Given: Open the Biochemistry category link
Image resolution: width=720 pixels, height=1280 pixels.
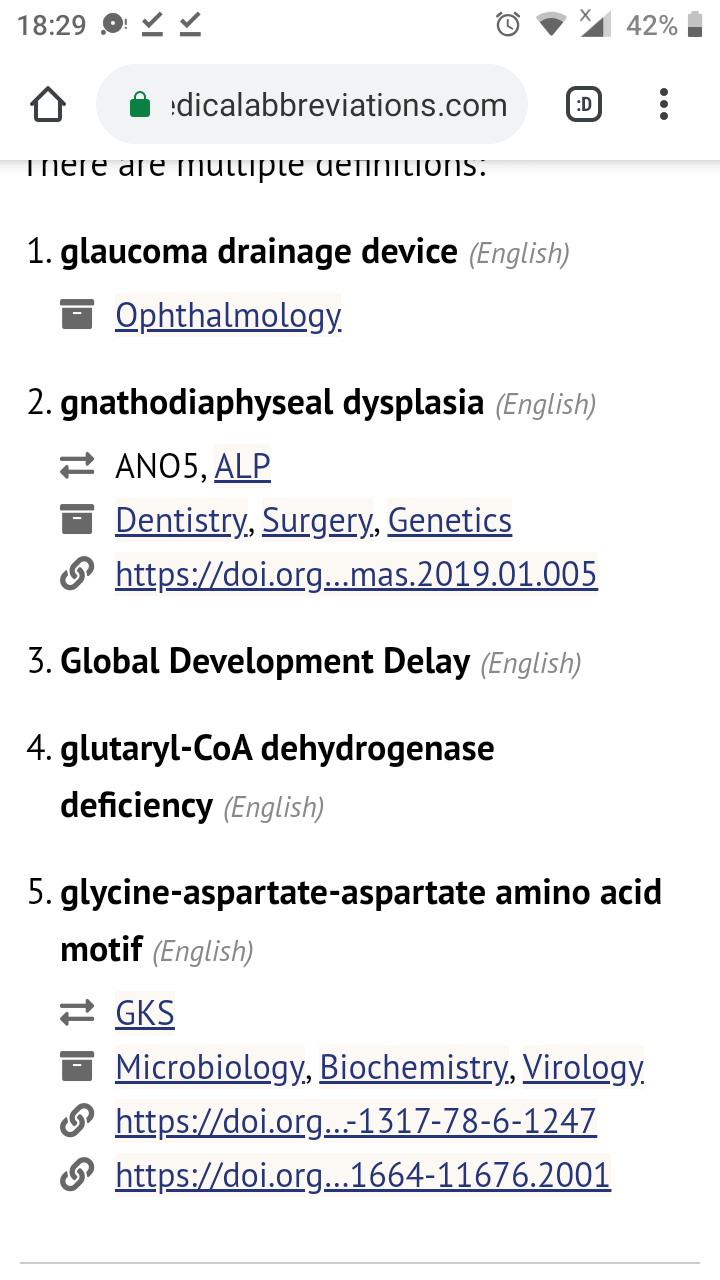Looking at the screenshot, I should (x=413, y=1068).
